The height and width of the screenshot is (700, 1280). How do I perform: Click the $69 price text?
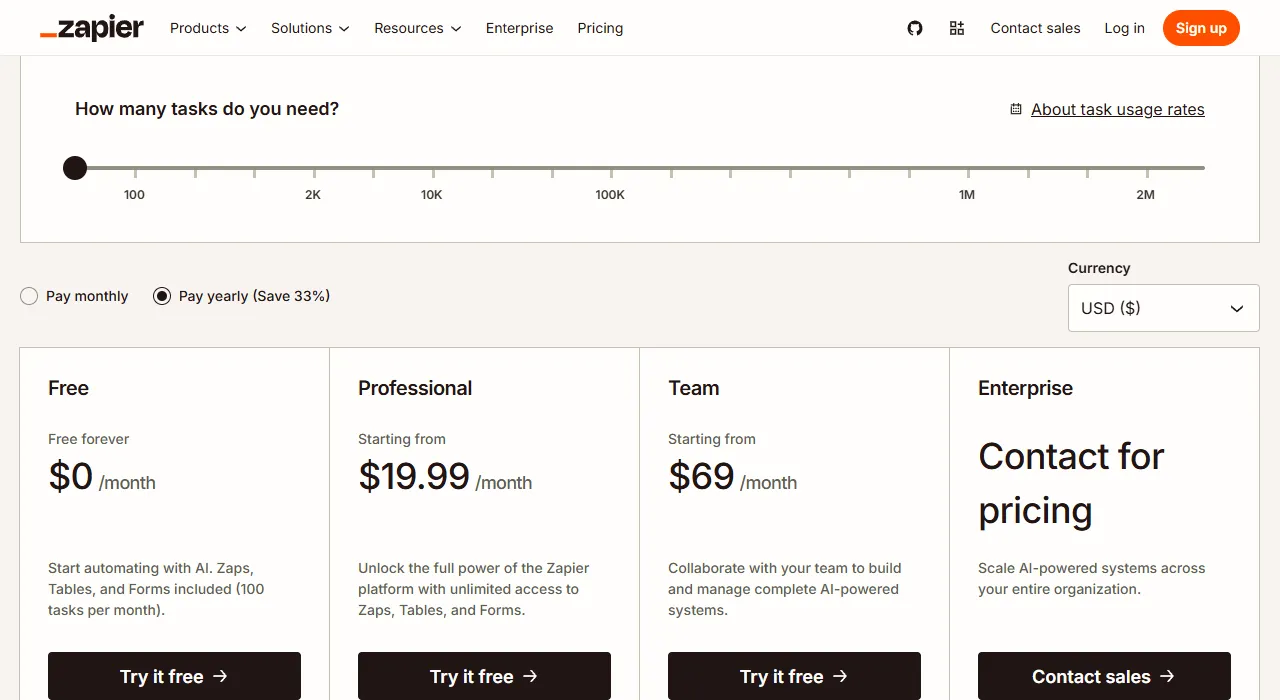coord(701,476)
